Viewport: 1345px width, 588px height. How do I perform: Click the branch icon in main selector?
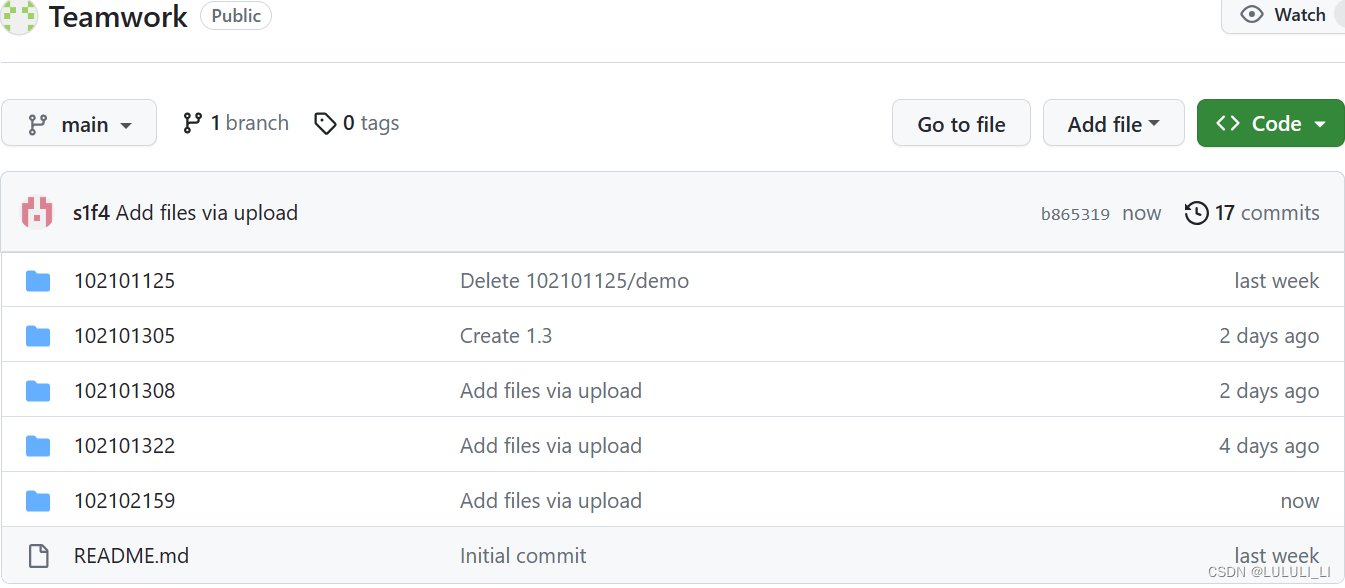click(38, 124)
